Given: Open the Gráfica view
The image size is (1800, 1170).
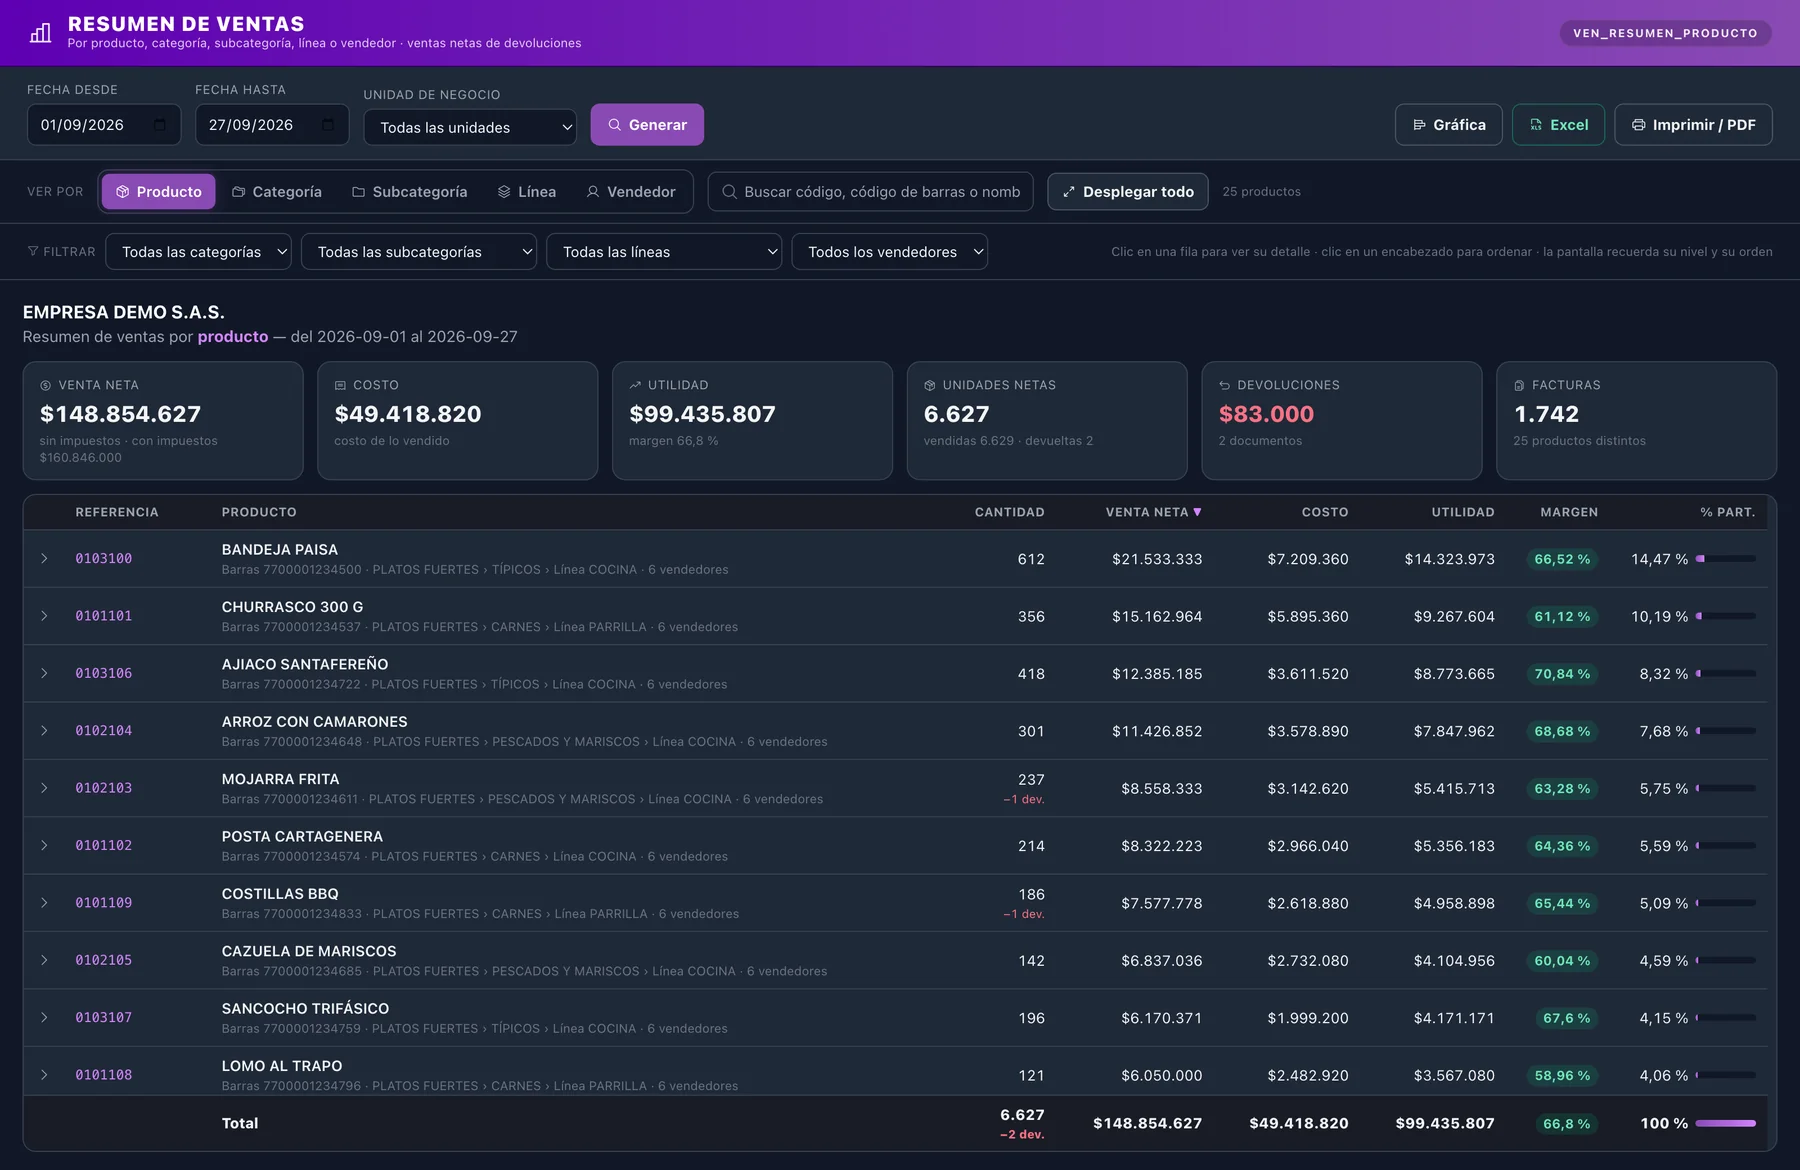Looking at the screenshot, I should point(1449,125).
